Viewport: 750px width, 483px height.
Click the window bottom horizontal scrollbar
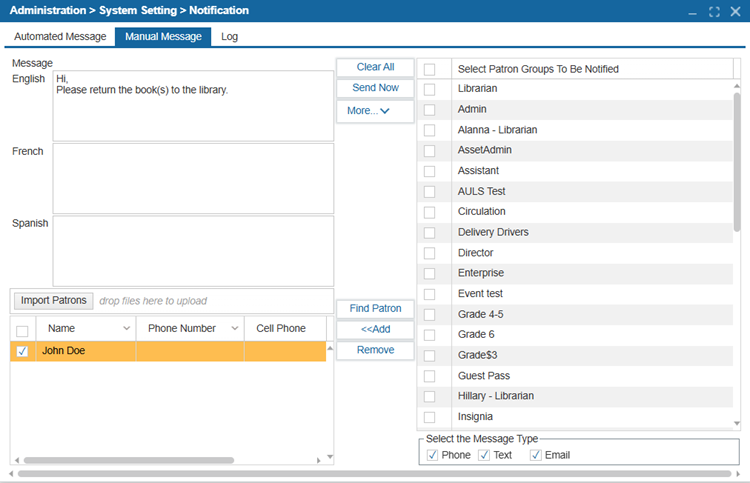[375, 474]
